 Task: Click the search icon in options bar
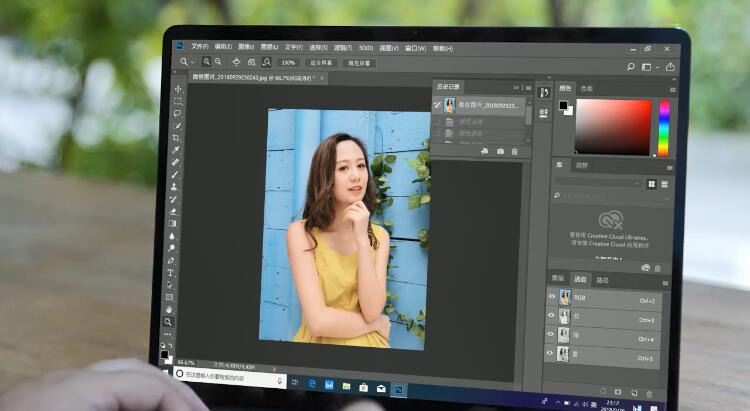631,67
